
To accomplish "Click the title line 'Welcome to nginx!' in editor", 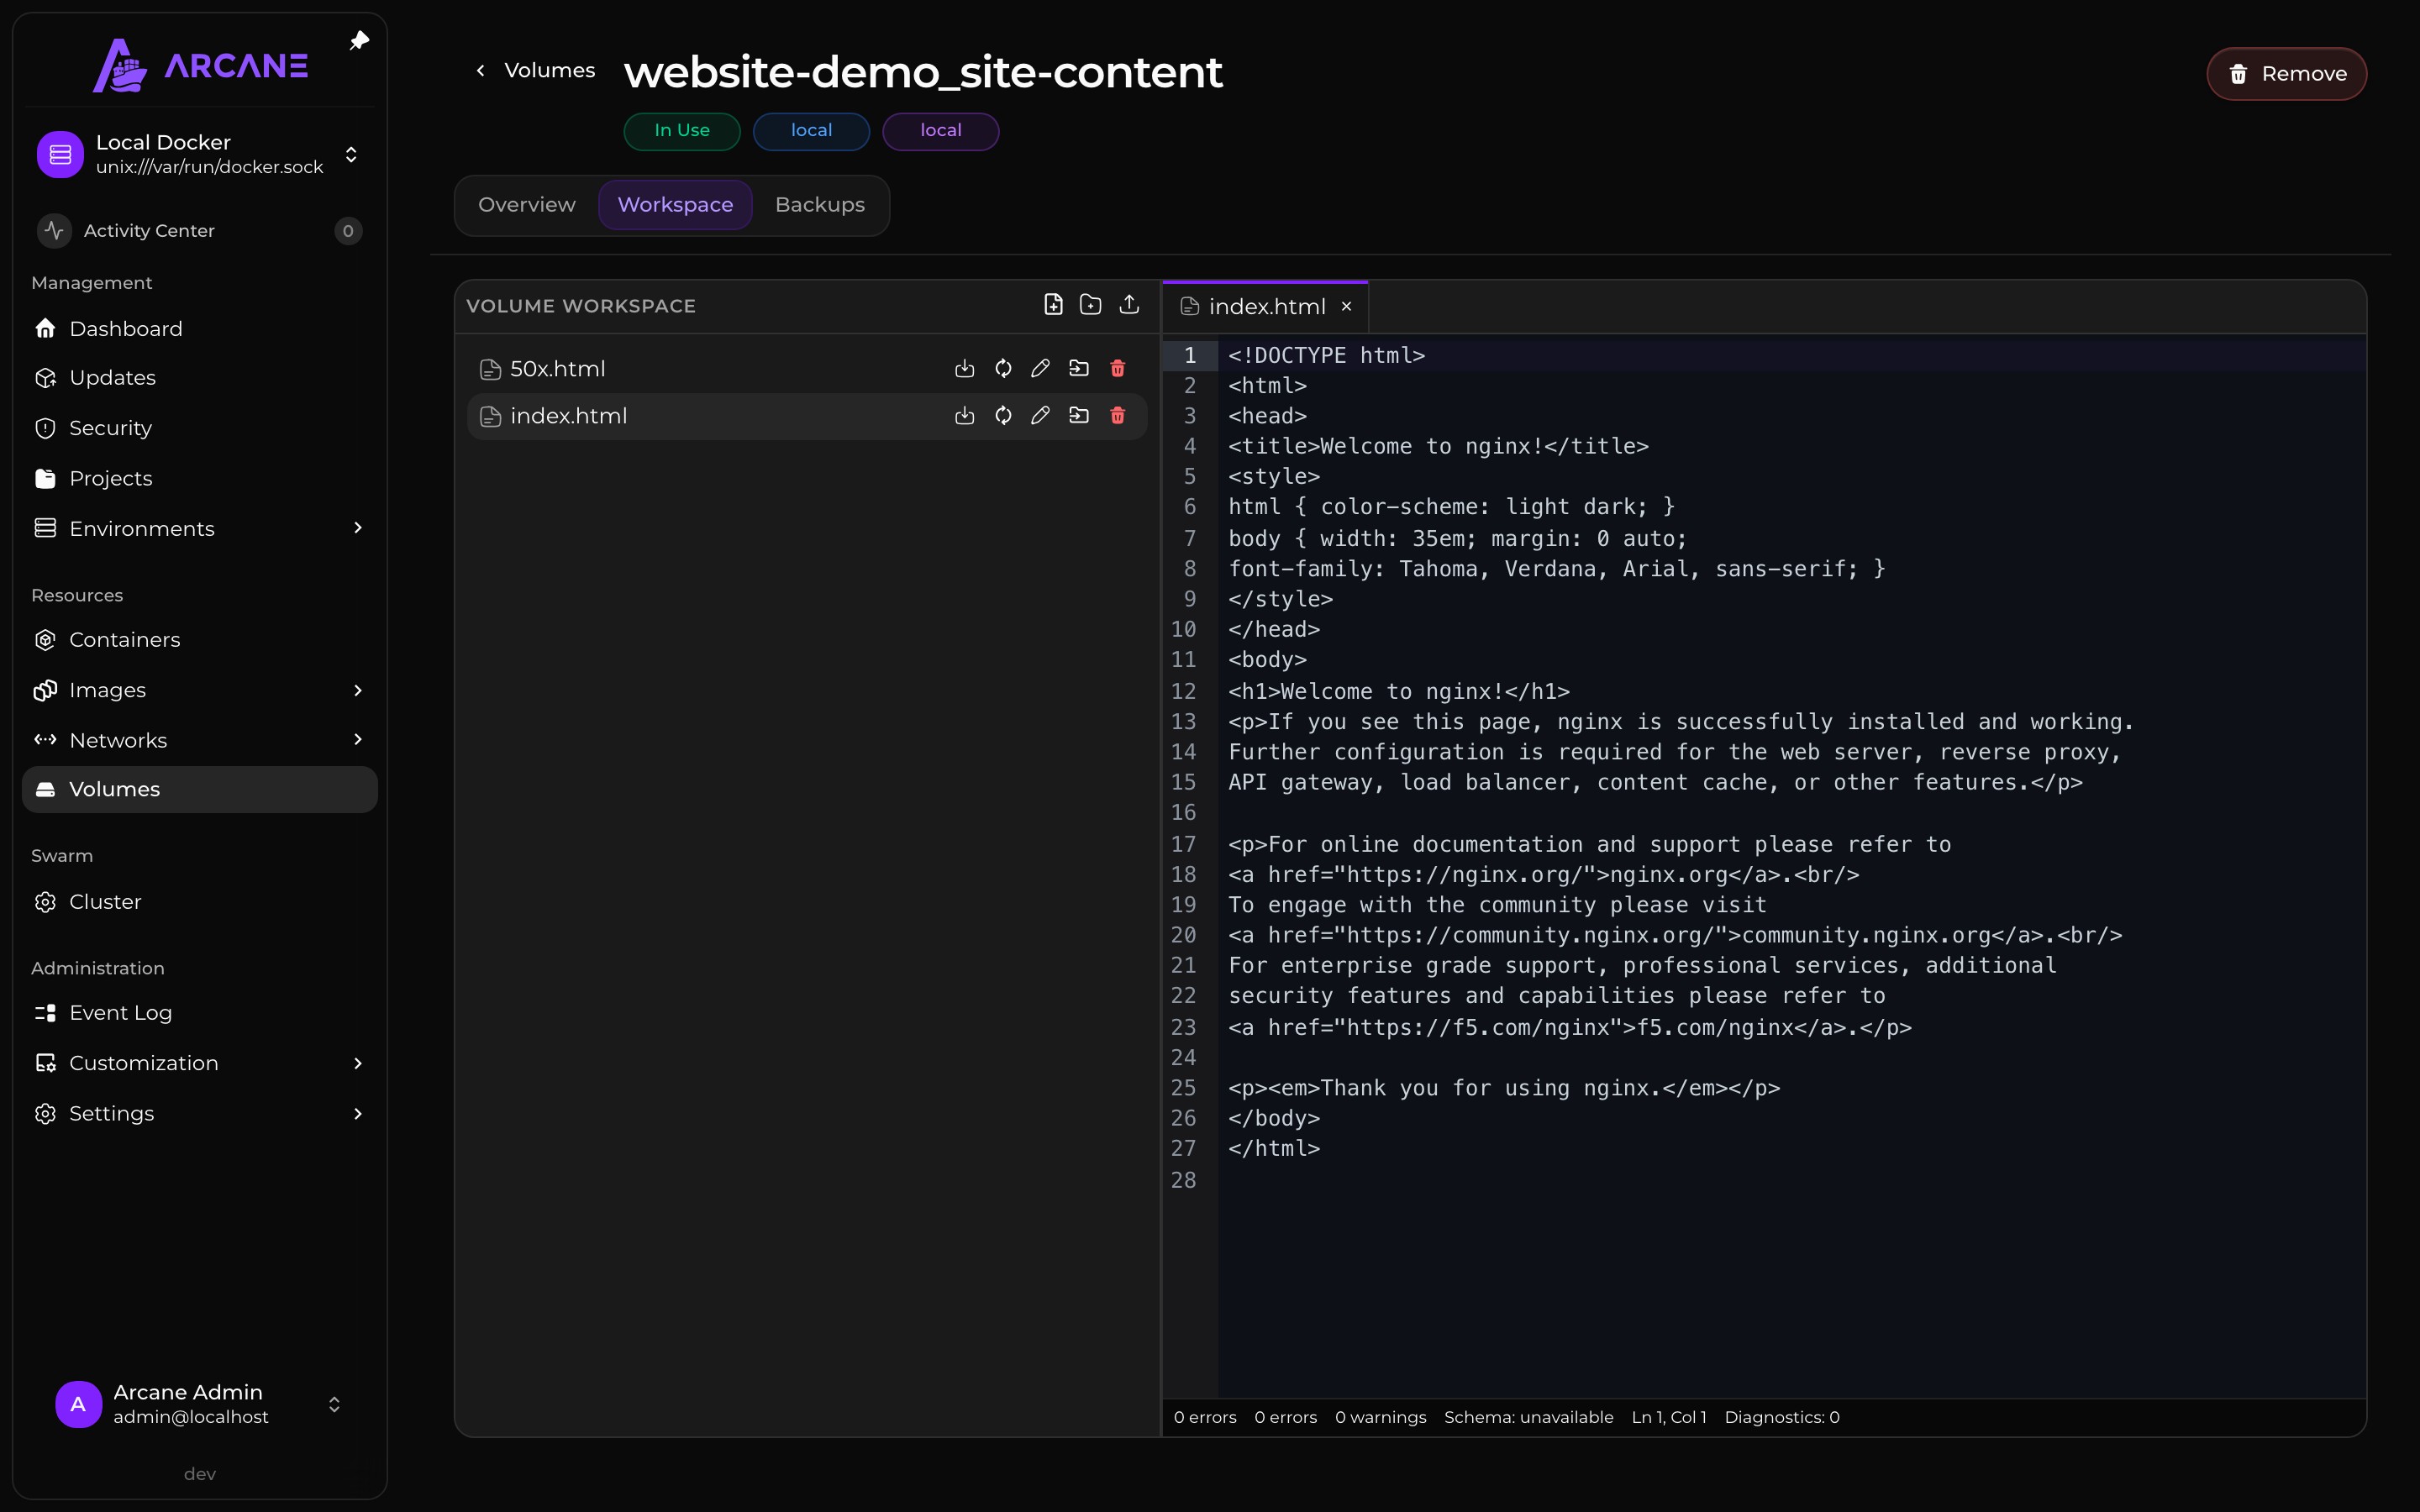I will pos(1438,447).
